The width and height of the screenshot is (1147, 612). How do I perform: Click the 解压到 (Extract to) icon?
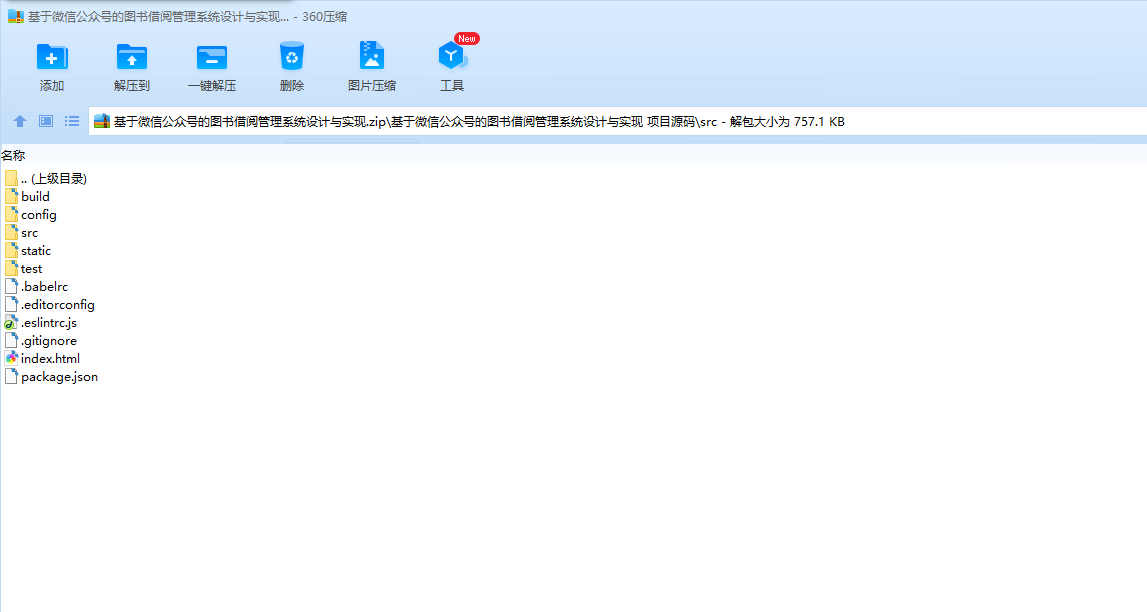(x=132, y=57)
